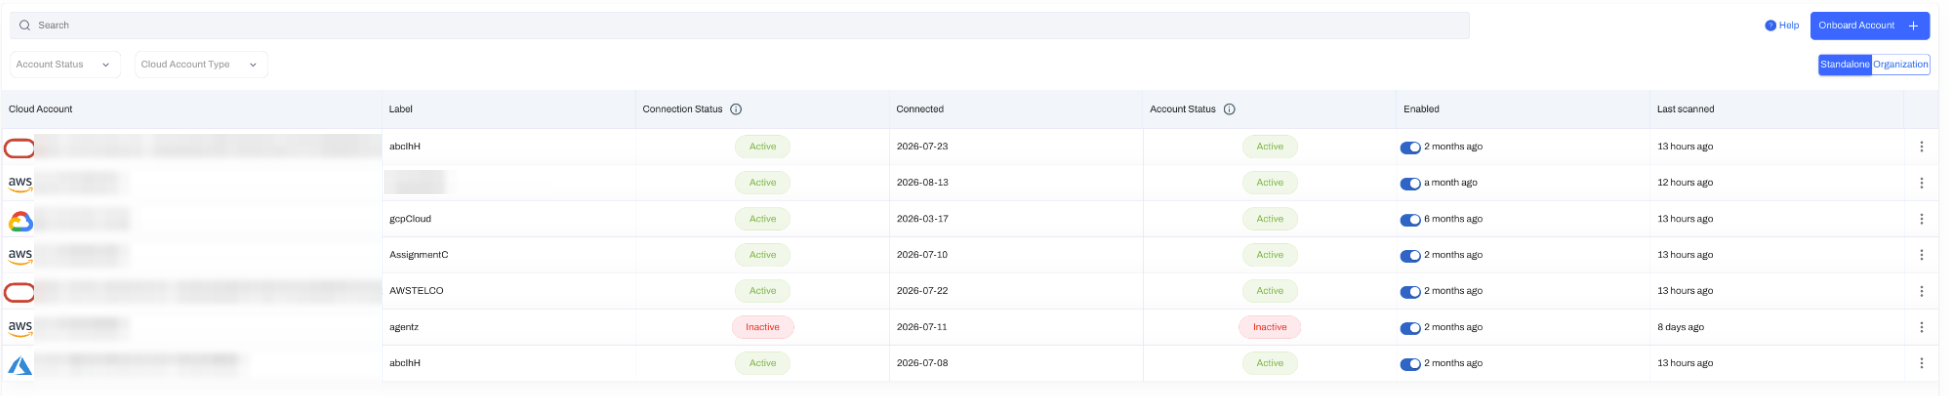Image resolution: width=1950 pixels, height=396 pixels.
Task: Open more-actions menu for agentz row
Action: click(1921, 327)
